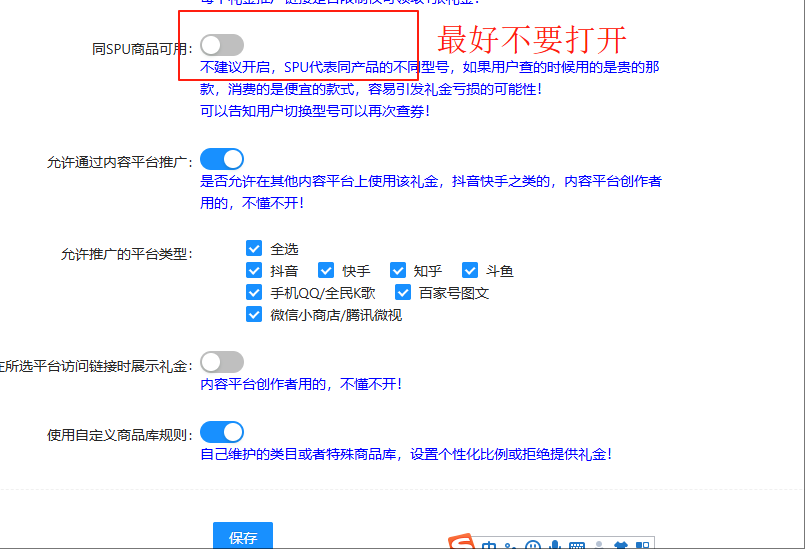The width and height of the screenshot is (805, 549).
Task: Open the emoji smiley icon in the IME bar
Action: point(533,546)
